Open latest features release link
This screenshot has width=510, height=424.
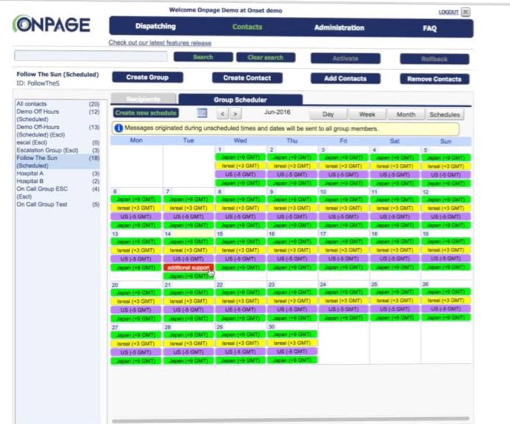pyautogui.click(x=160, y=43)
